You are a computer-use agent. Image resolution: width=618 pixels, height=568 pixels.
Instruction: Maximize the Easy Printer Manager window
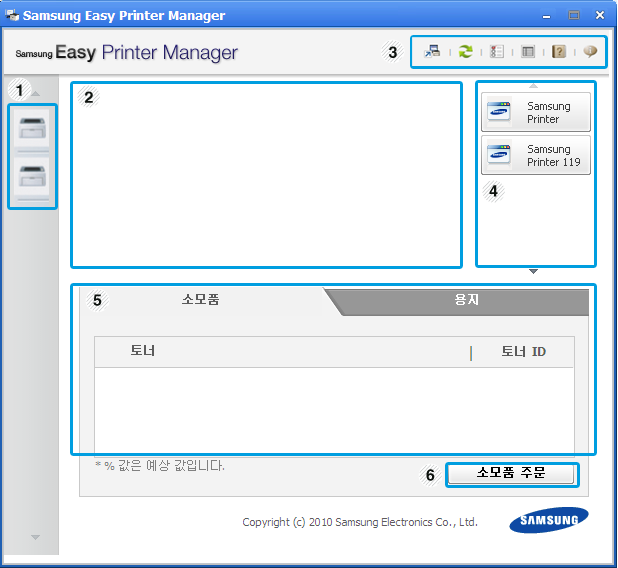(x=574, y=15)
